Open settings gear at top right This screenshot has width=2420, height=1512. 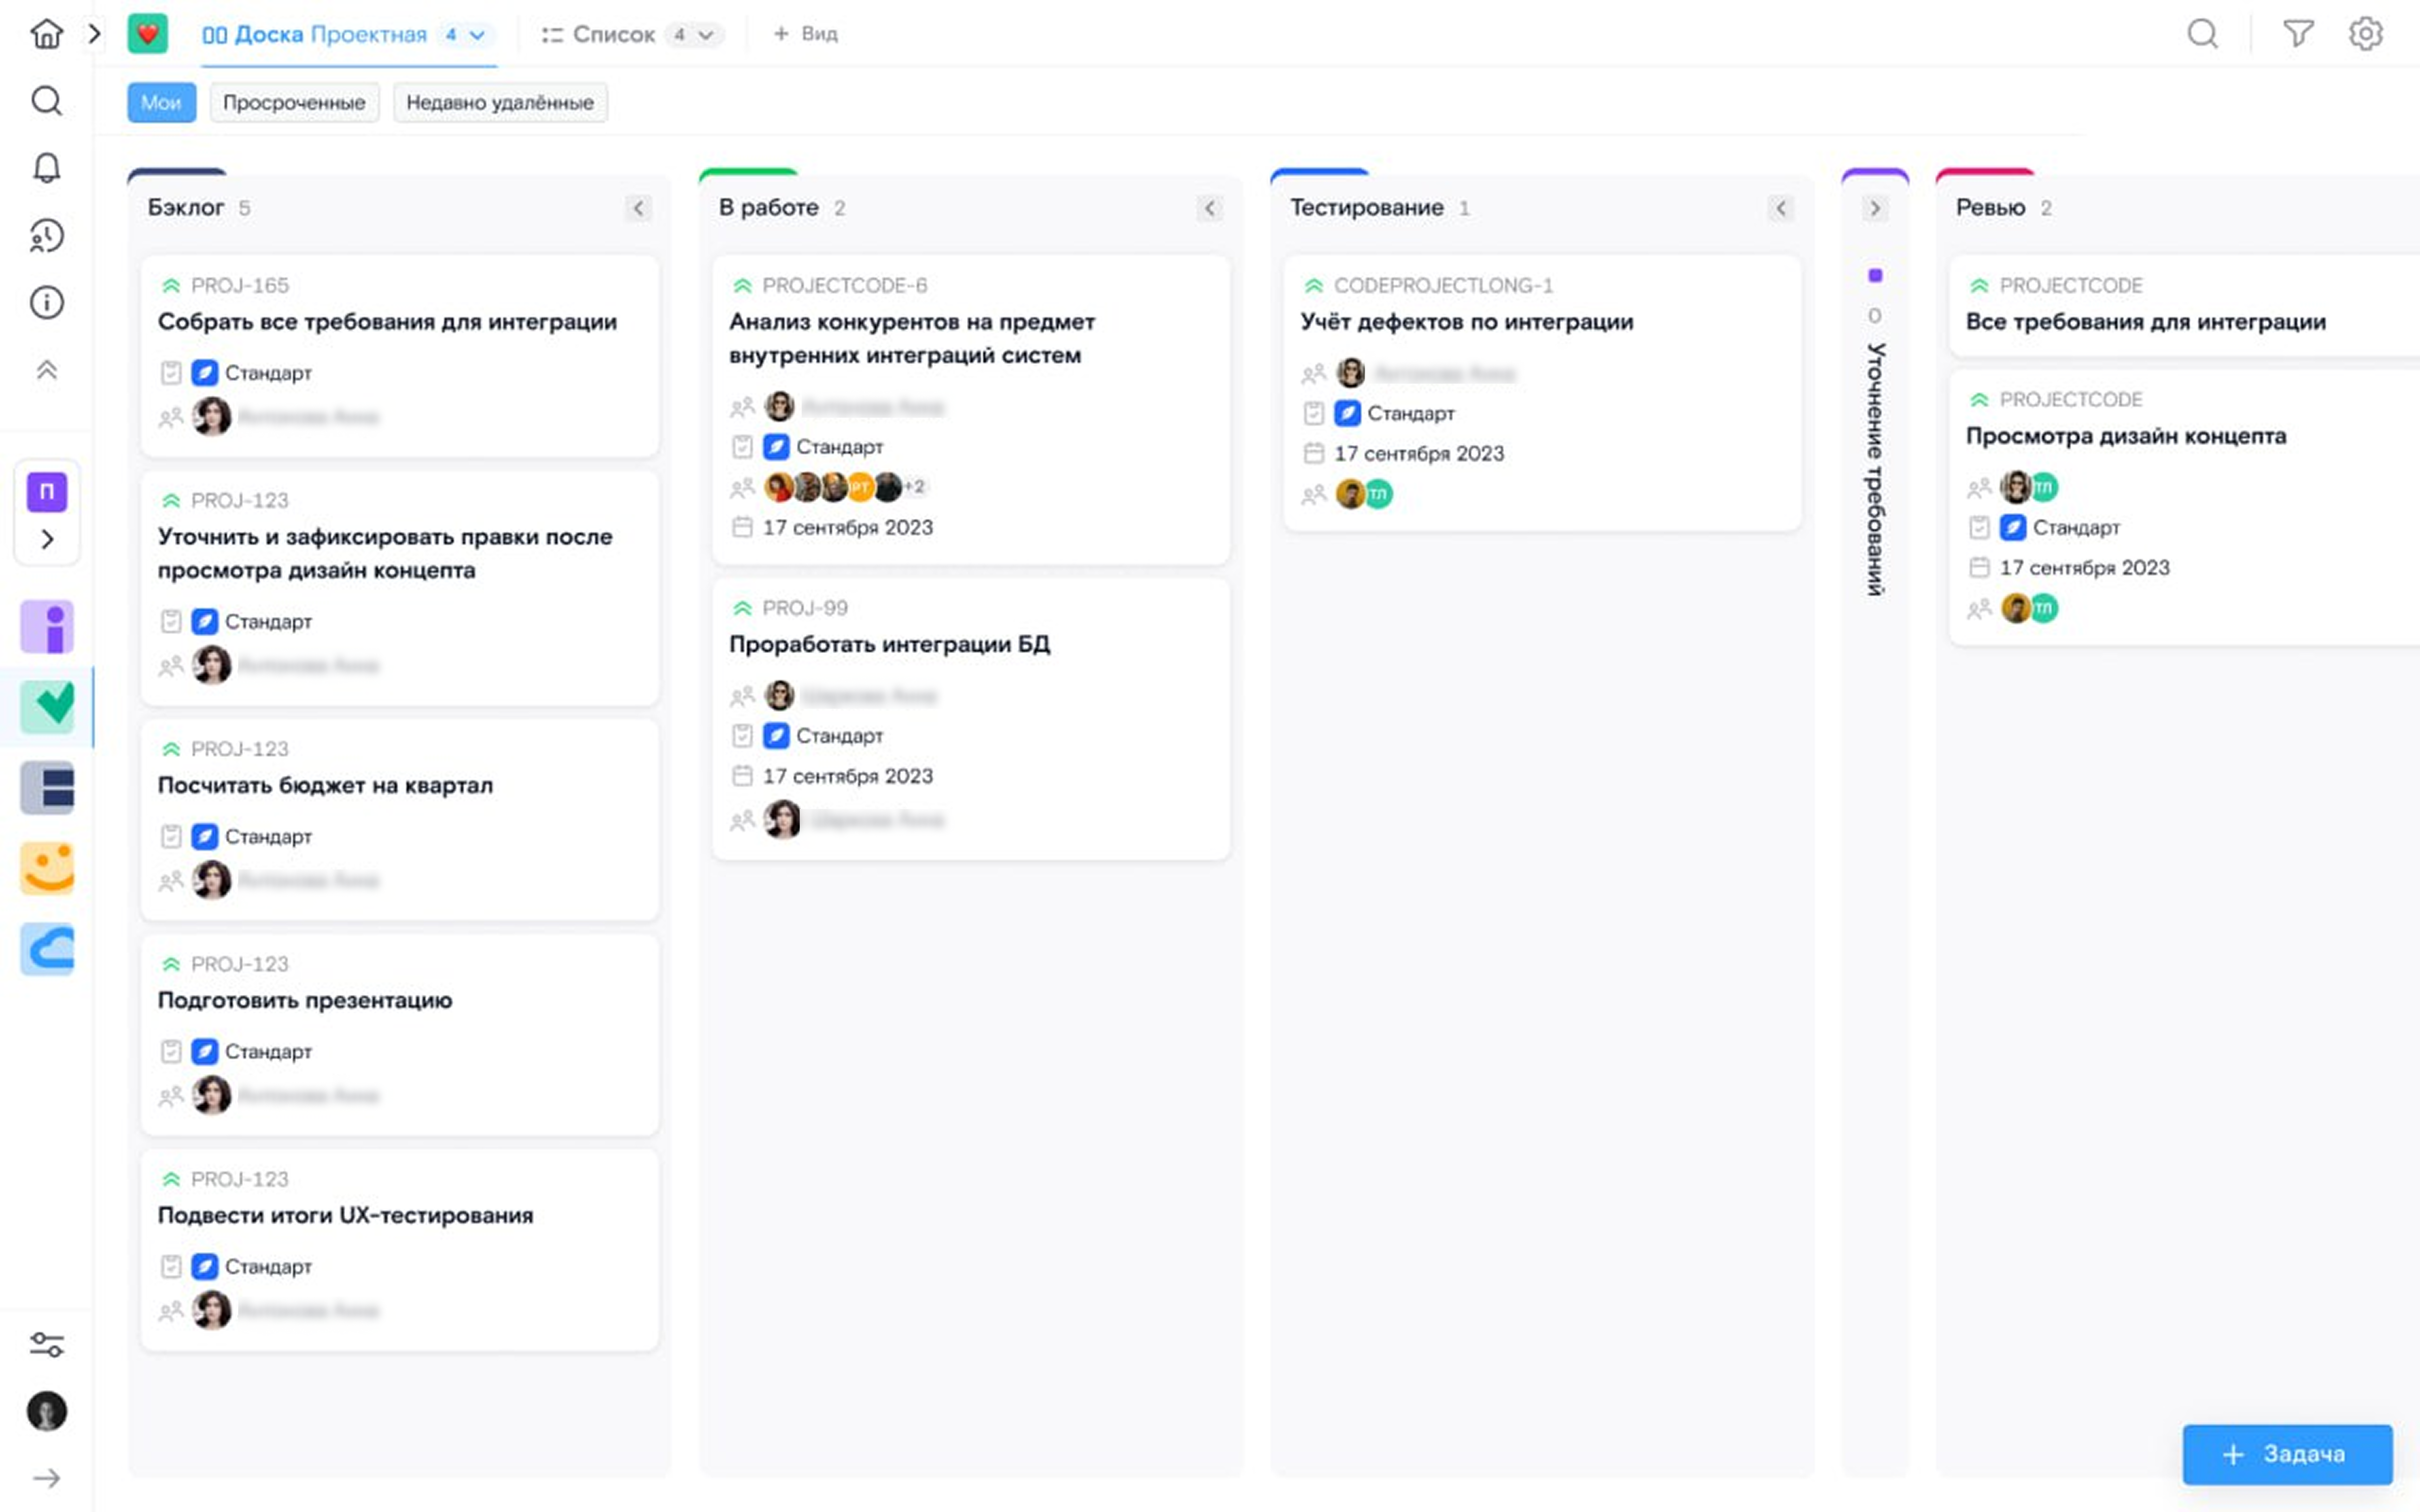[2365, 34]
